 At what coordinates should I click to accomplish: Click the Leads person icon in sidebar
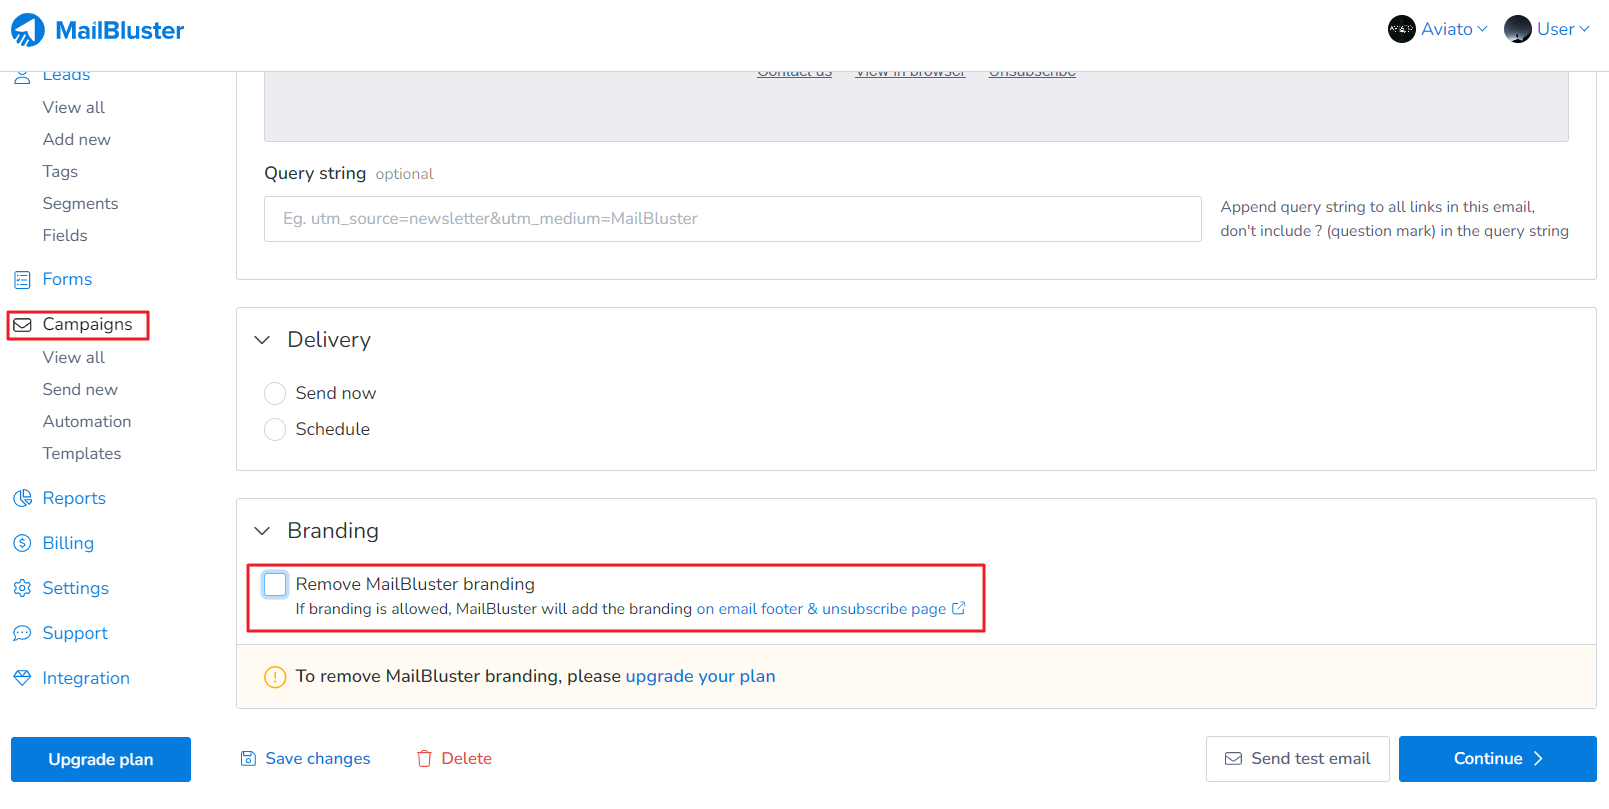[x=22, y=76]
